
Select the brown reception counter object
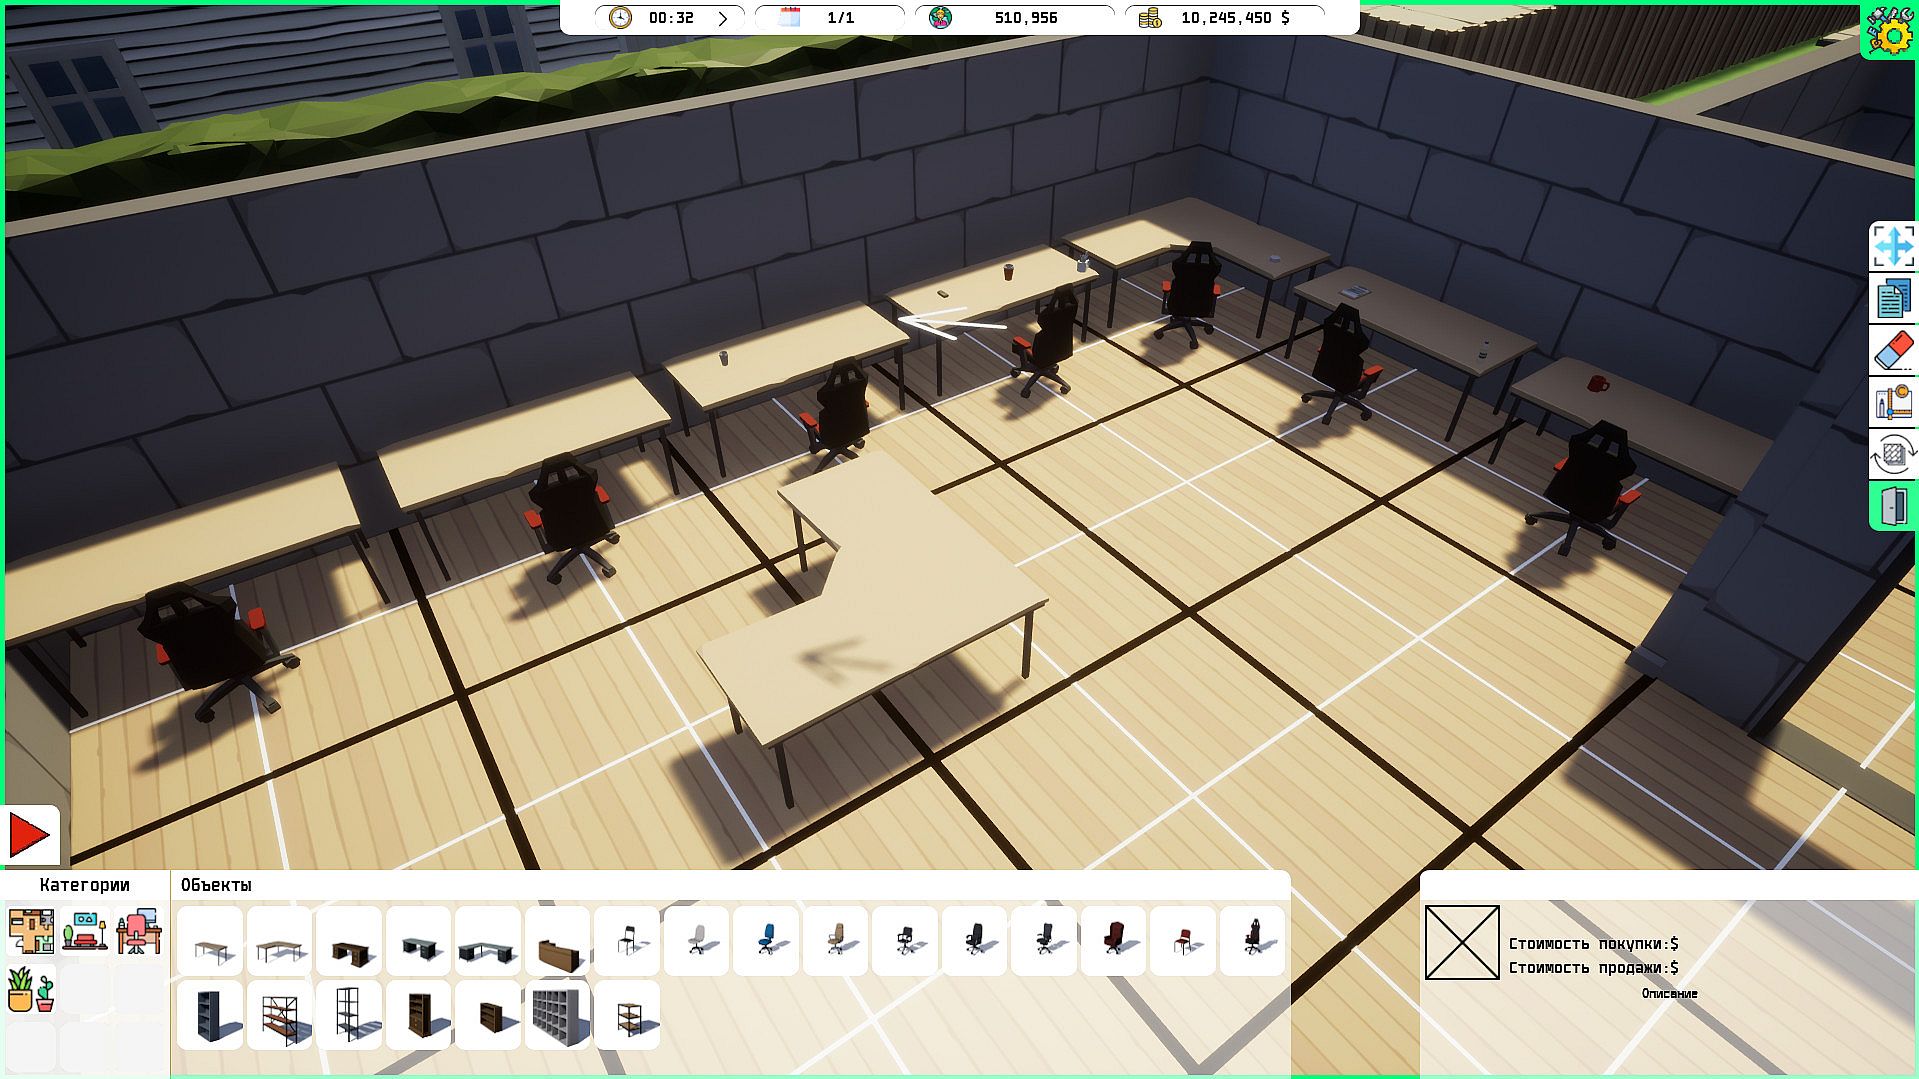[x=558, y=942]
